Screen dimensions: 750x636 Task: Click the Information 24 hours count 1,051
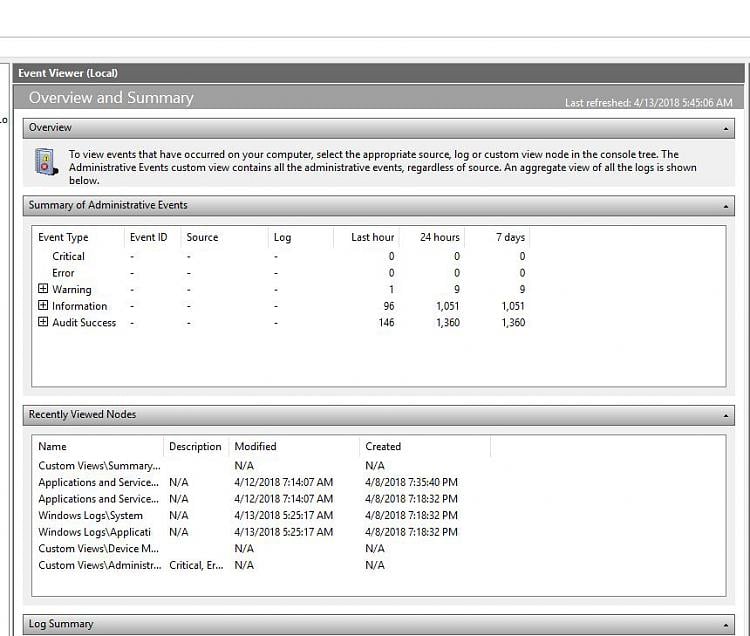tap(448, 306)
